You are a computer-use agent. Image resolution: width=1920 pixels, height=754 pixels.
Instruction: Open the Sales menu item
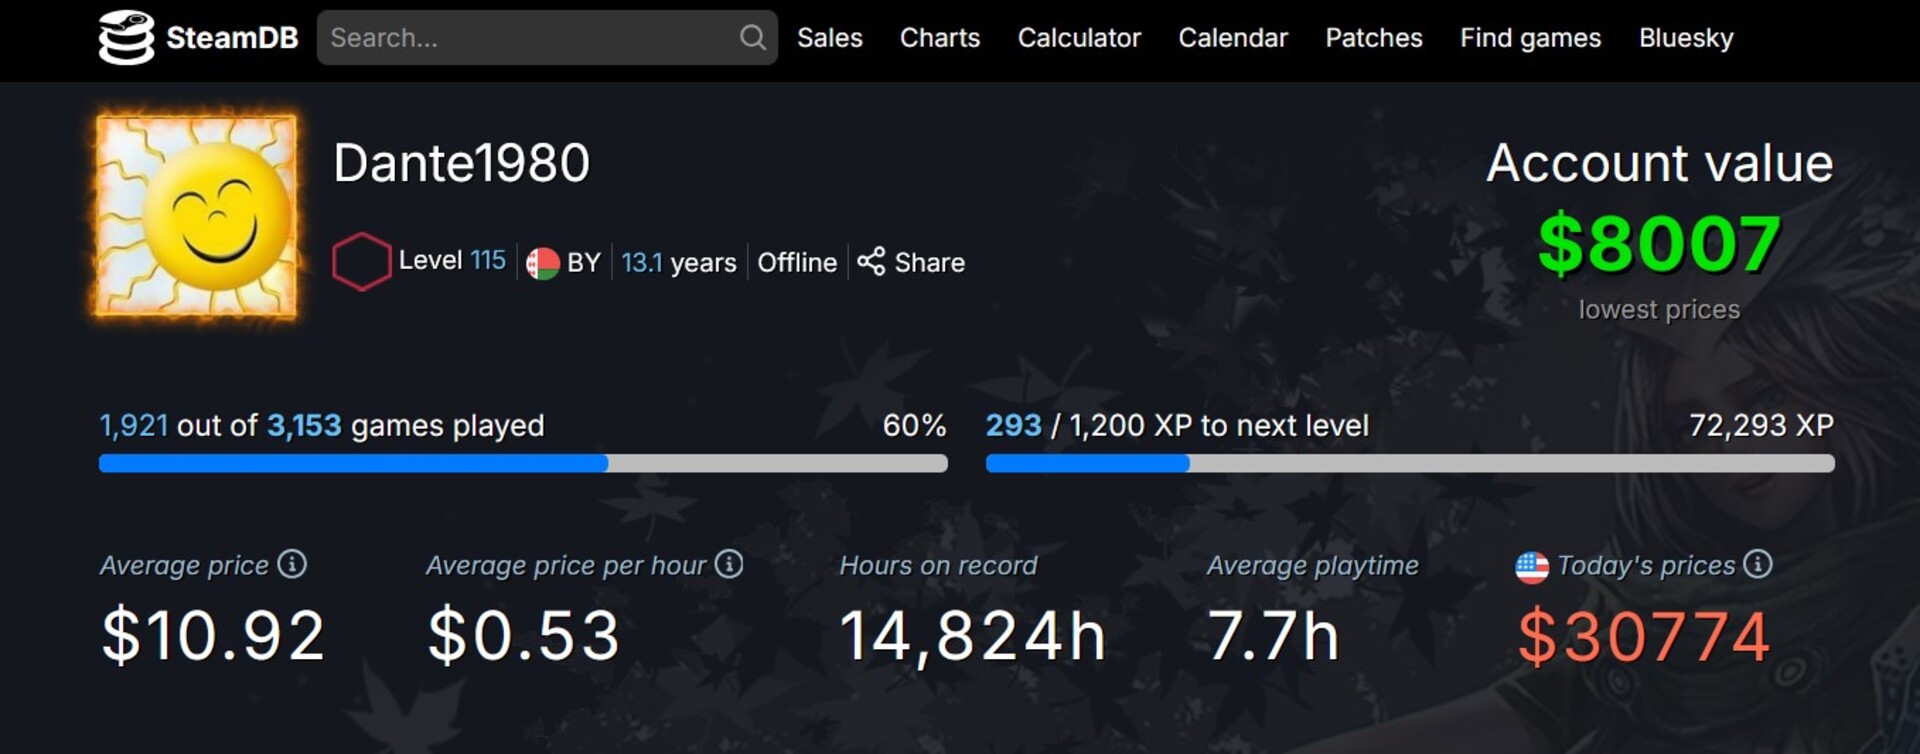[x=829, y=38]
